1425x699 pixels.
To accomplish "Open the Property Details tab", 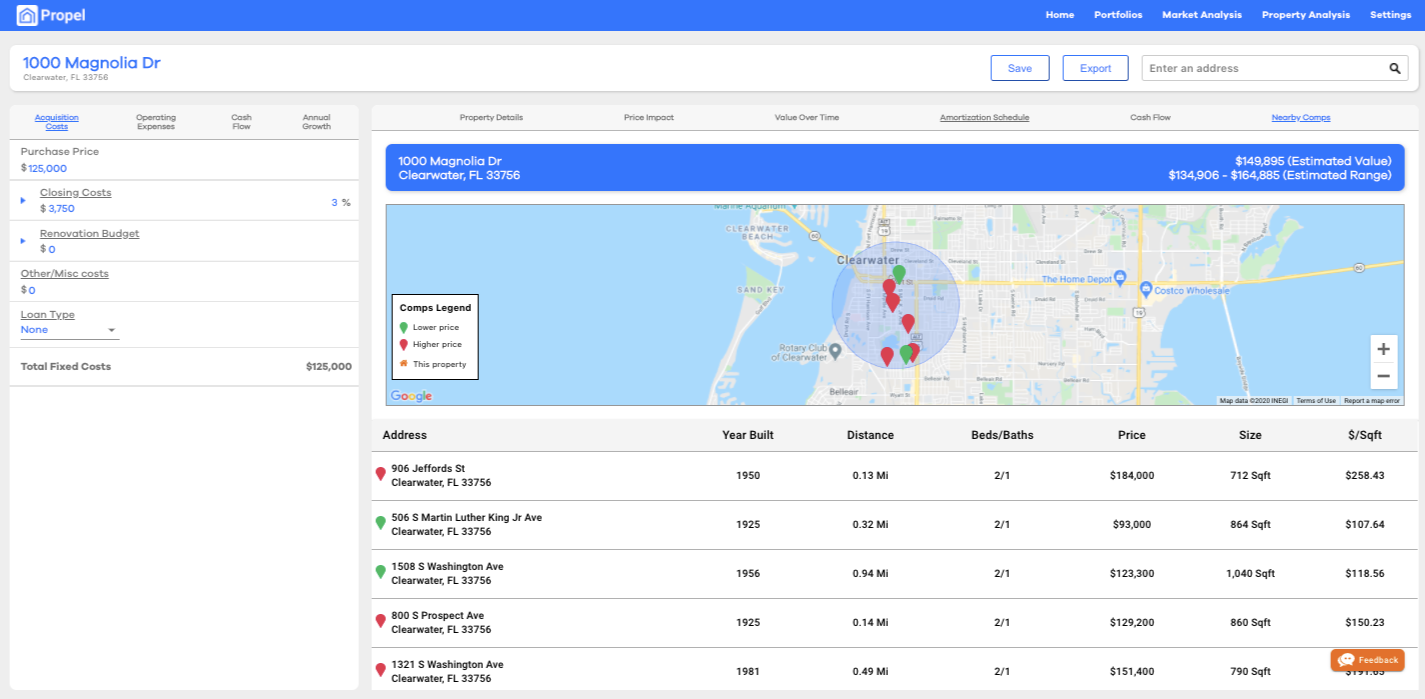I will click(491, 118).
